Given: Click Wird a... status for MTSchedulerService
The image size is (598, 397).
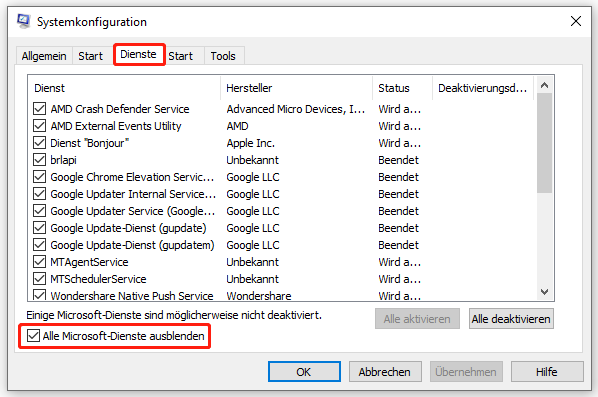Looking at the screenshot, I should click(400, 279).
